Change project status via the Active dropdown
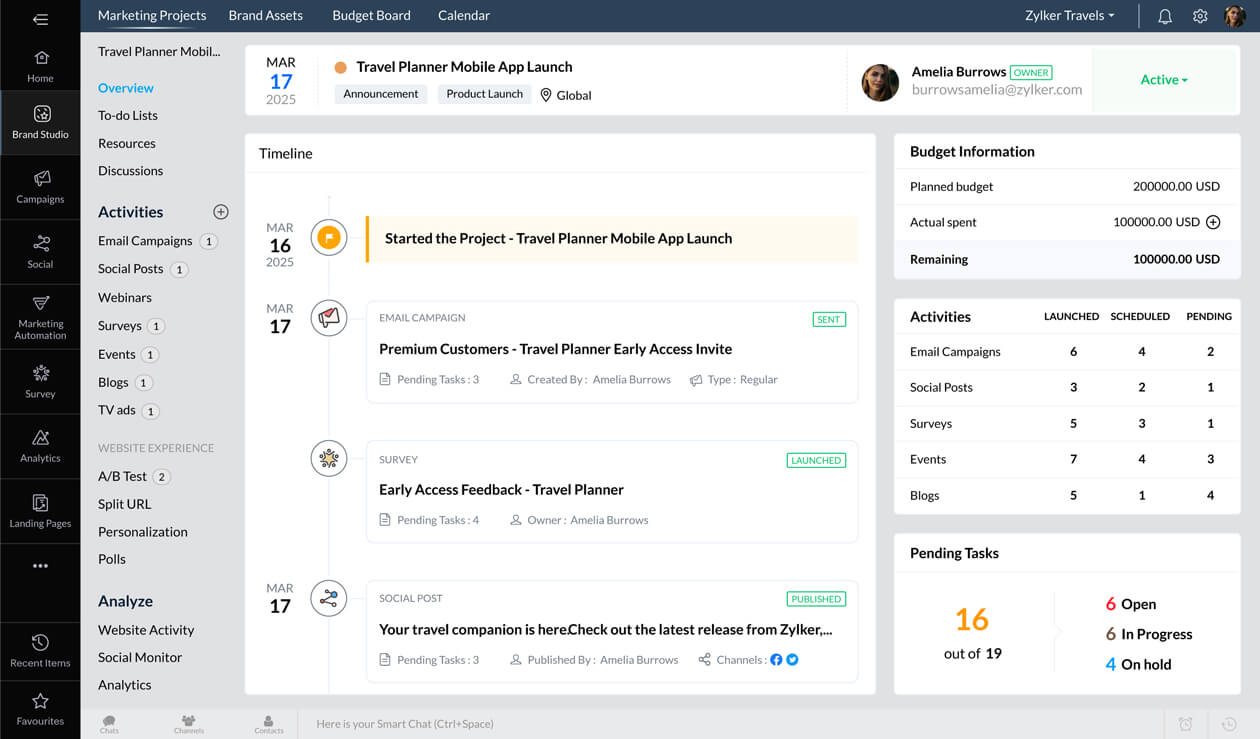The width and height of the screenshot is (1260, 739). click(x=1163, y=79)
